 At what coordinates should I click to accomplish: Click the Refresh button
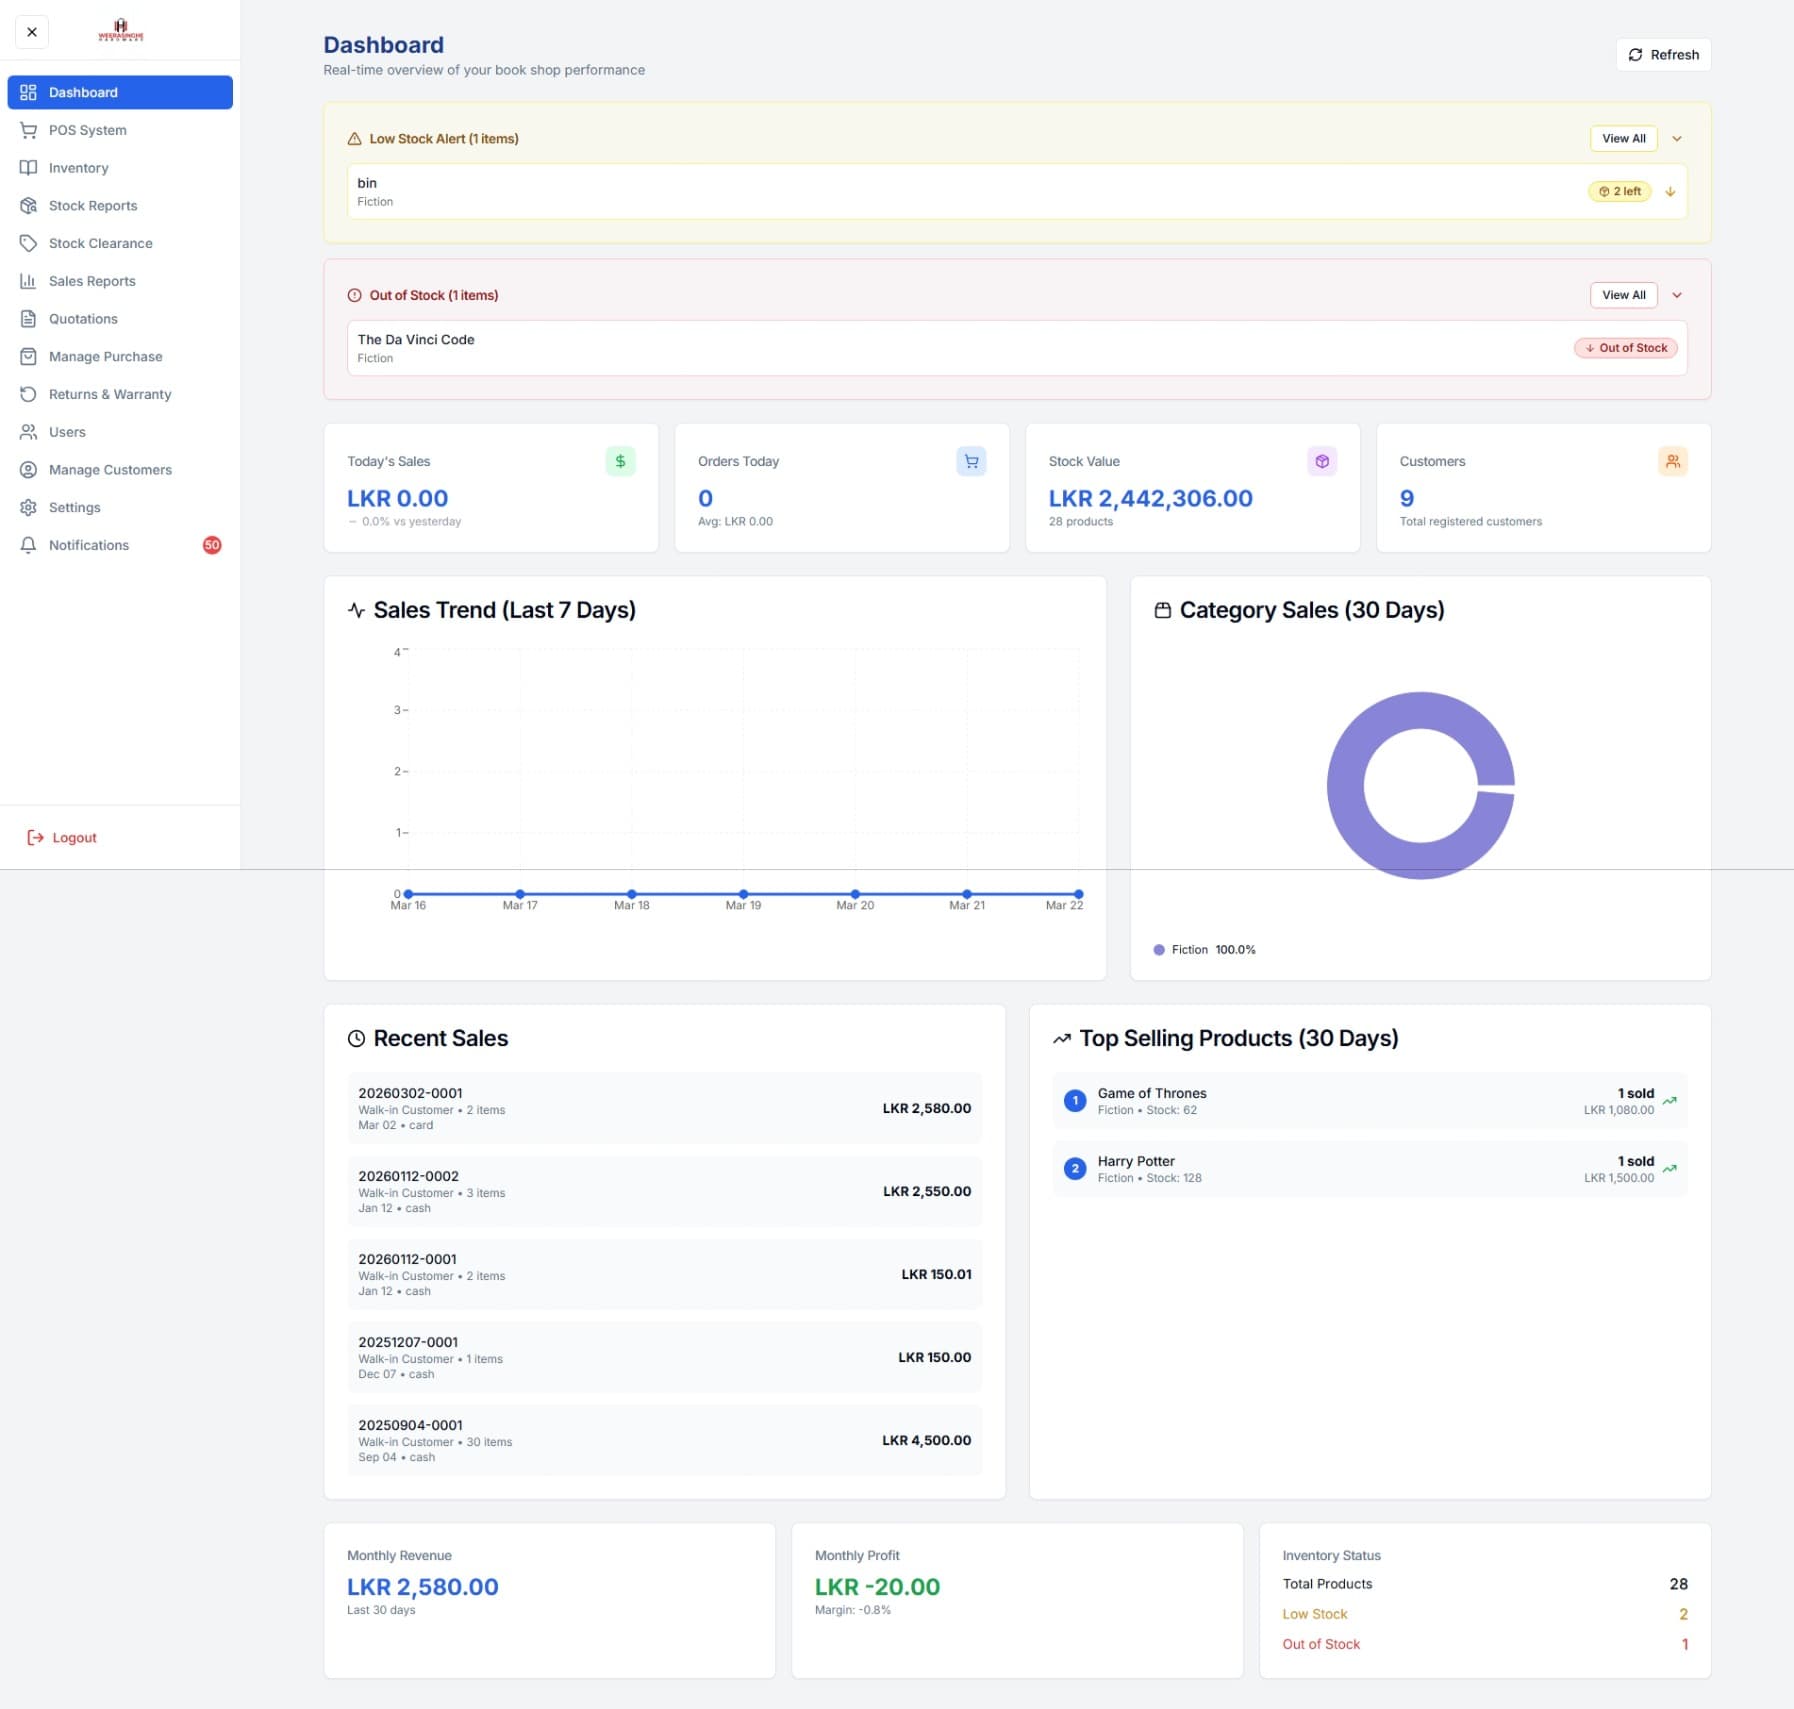(x=1662, y=54)
